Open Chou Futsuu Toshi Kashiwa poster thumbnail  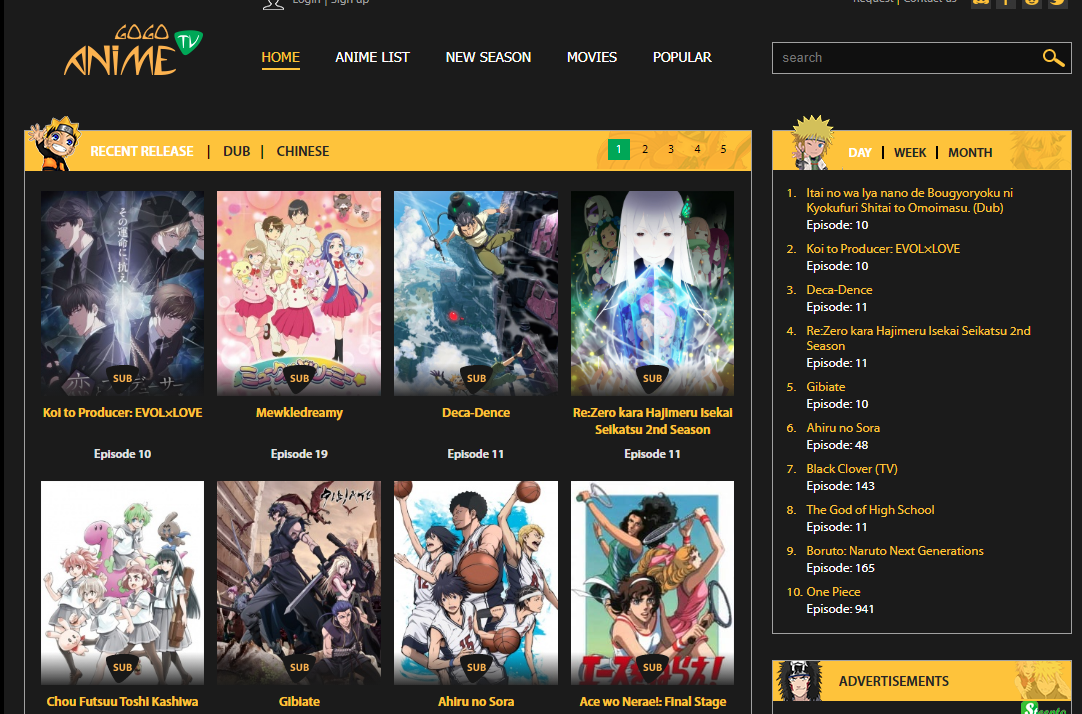click(x=122, y=583)
